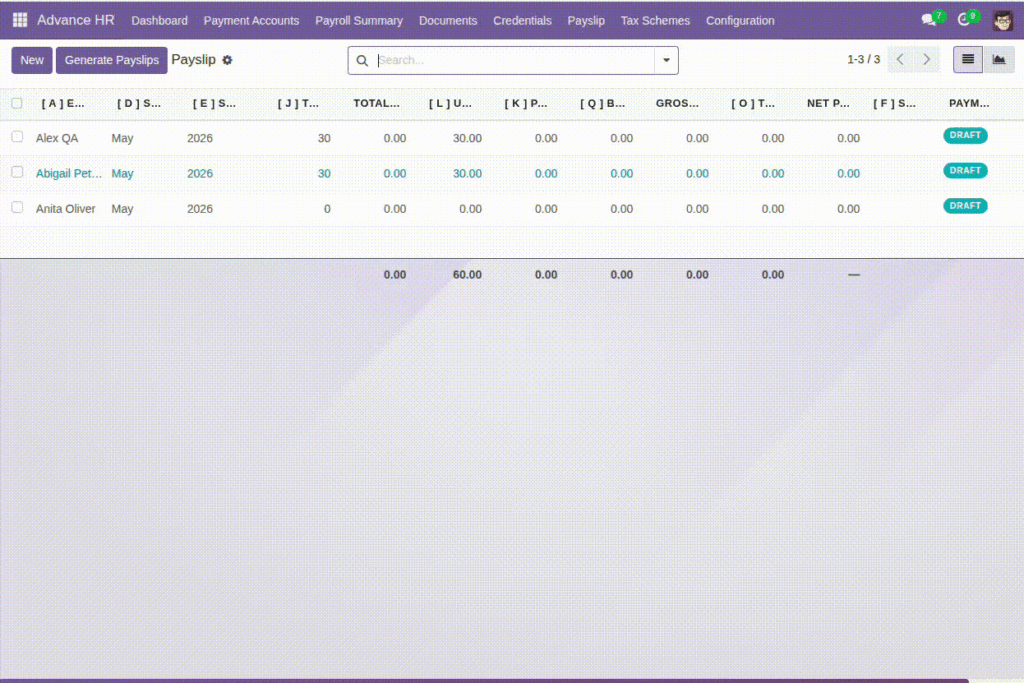
Task: Toggle the select-all header checkbox
Action: 17,103
